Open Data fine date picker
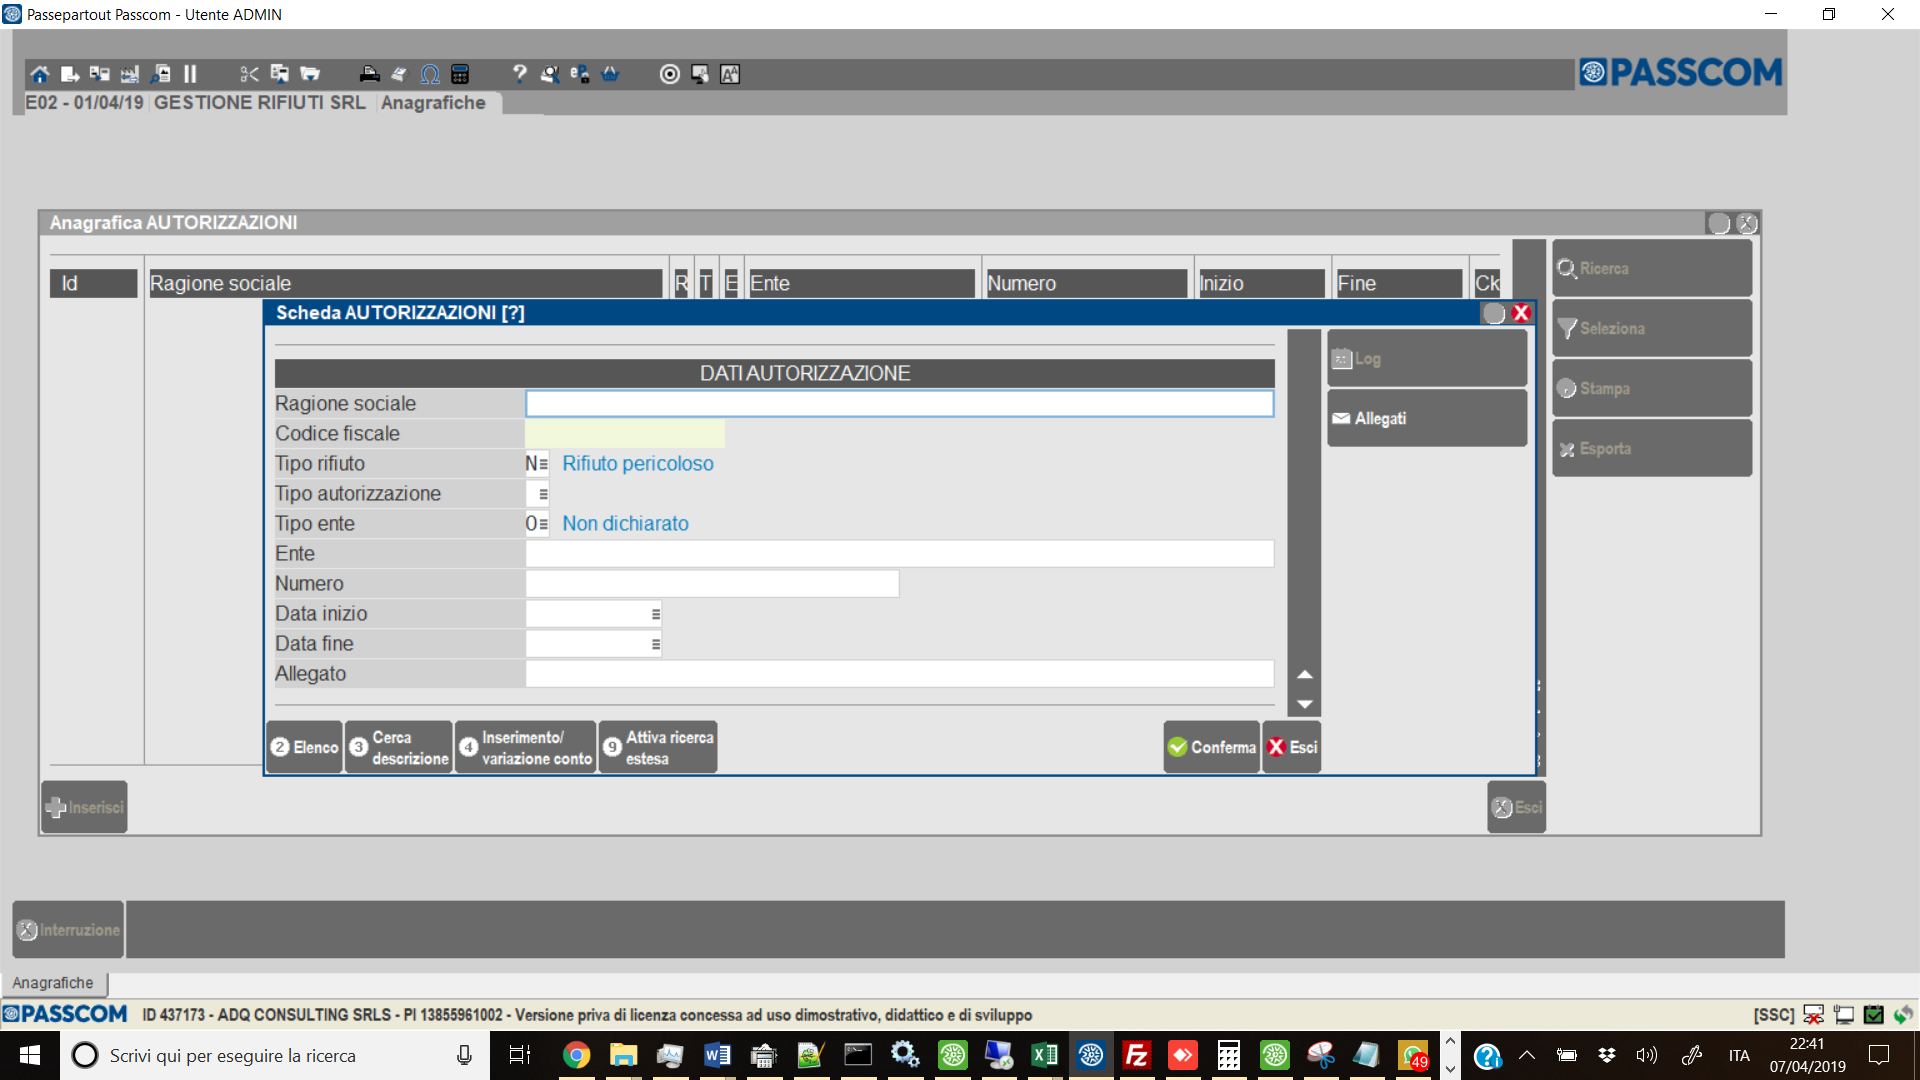The height and width of the screenshot is (1080, 1920). (655, 644)
